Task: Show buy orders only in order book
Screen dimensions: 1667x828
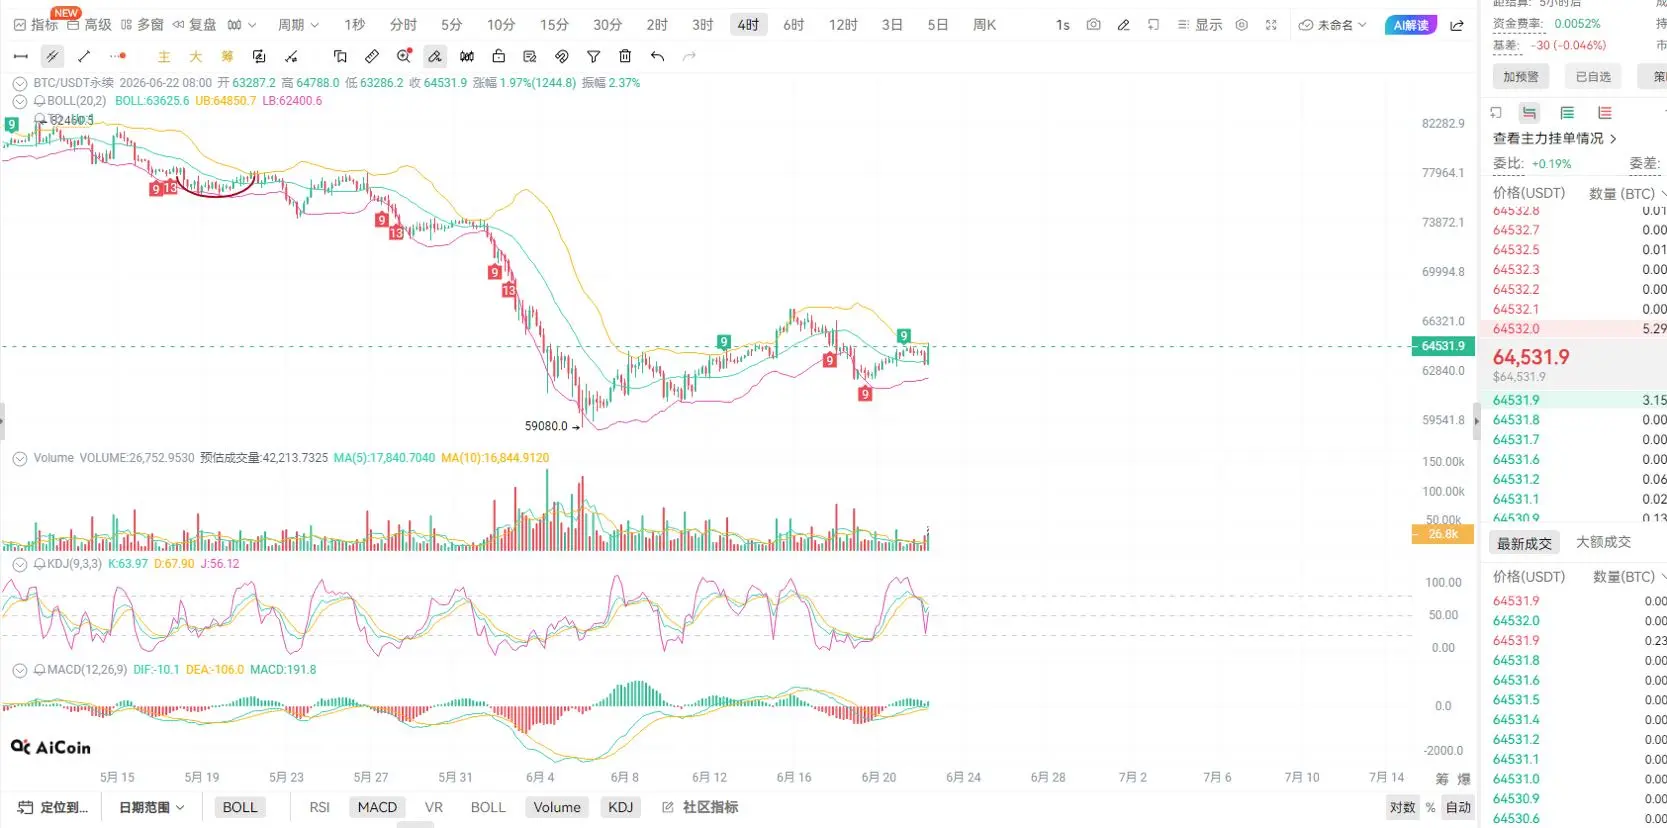Action: (1567, 113)
